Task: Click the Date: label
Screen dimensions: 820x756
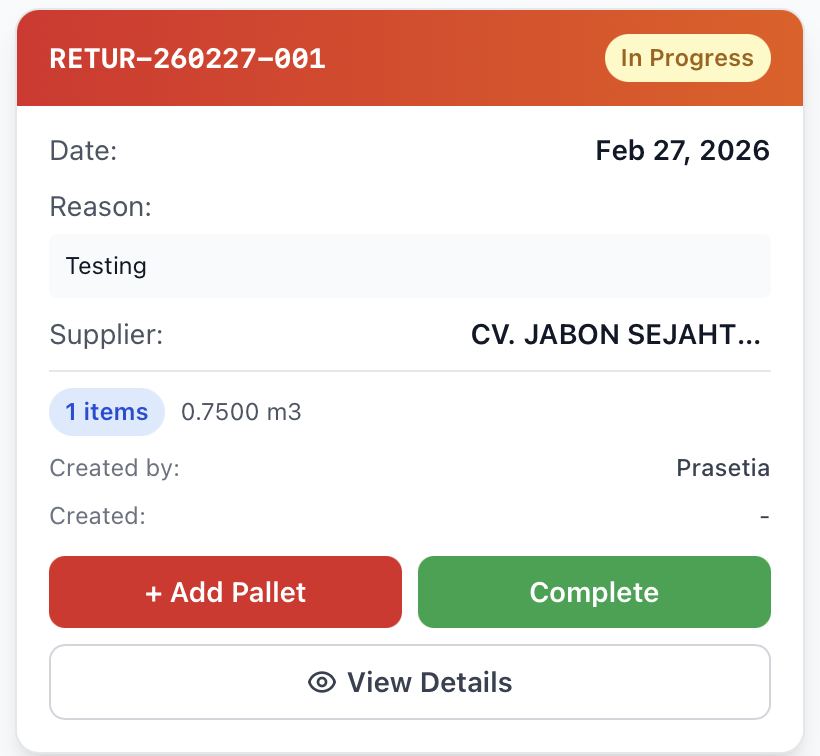Action: [84, 152]
